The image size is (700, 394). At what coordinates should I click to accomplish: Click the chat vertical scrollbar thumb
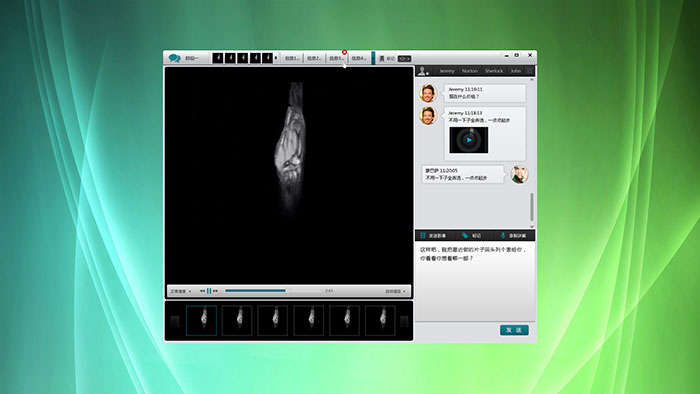(x=532, y=207)
